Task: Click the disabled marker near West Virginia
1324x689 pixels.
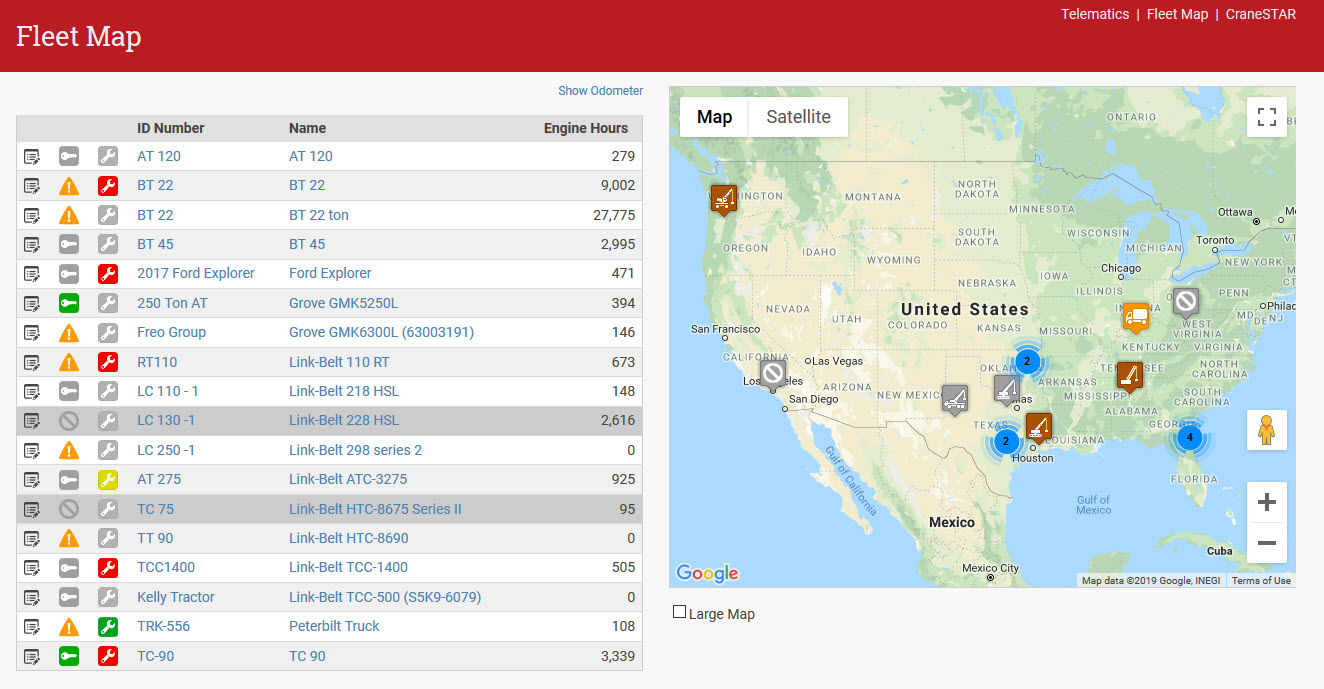Action: (1185, 303)
